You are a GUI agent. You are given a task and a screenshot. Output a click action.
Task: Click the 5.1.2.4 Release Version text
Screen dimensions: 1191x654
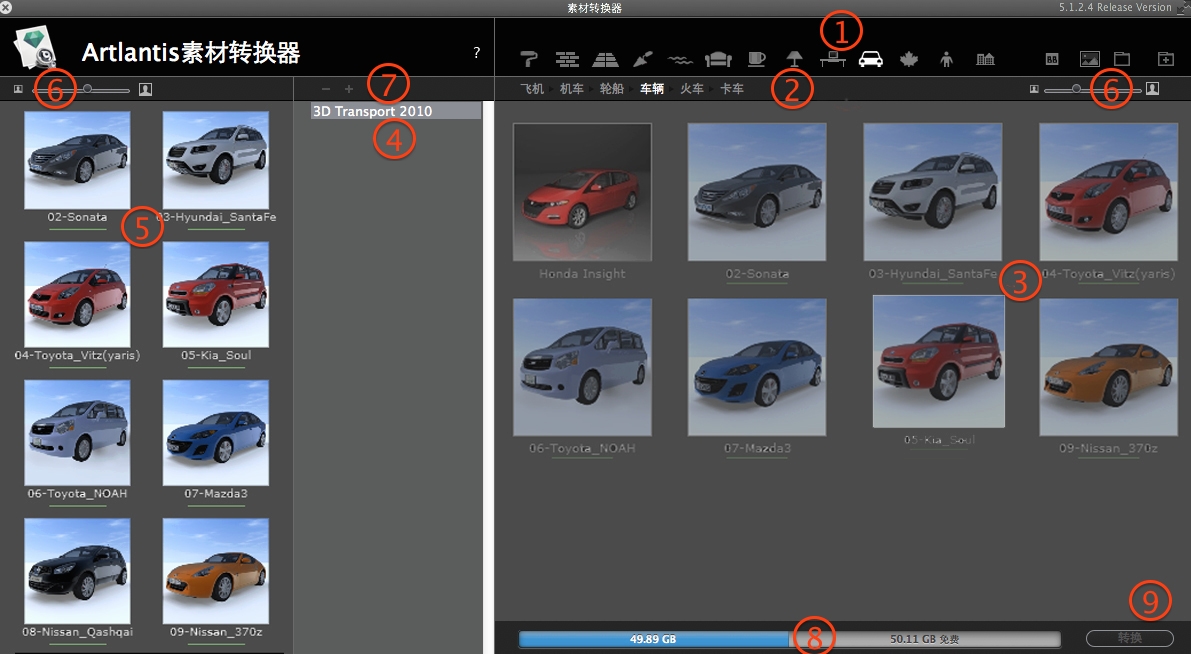[x=1115, y=8]
